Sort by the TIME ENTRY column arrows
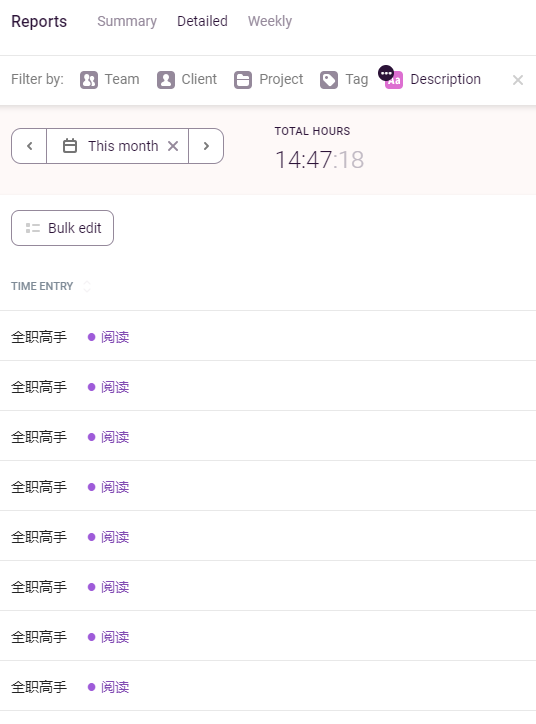 (87, 287)
